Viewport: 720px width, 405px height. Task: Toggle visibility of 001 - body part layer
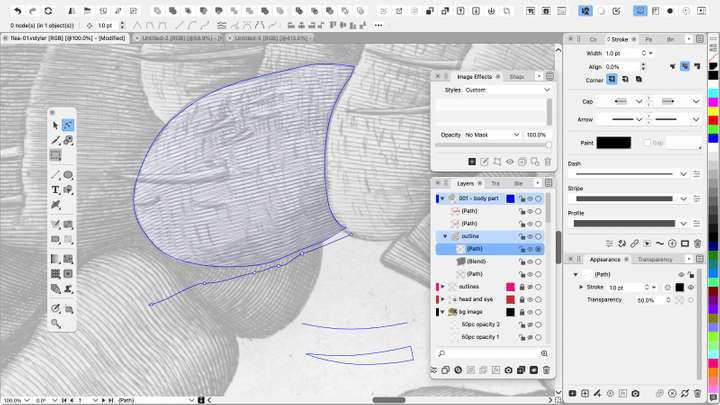click(x=530, y=199)
